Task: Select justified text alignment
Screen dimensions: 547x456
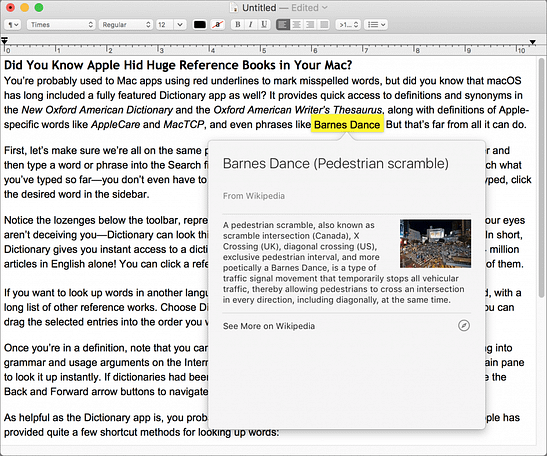Action: [x=324, y=24]
